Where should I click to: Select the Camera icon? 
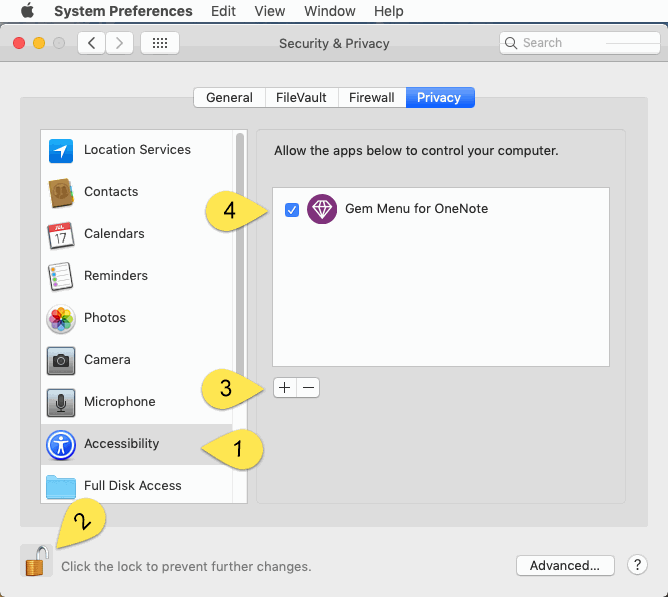click(x=61, y=361)
